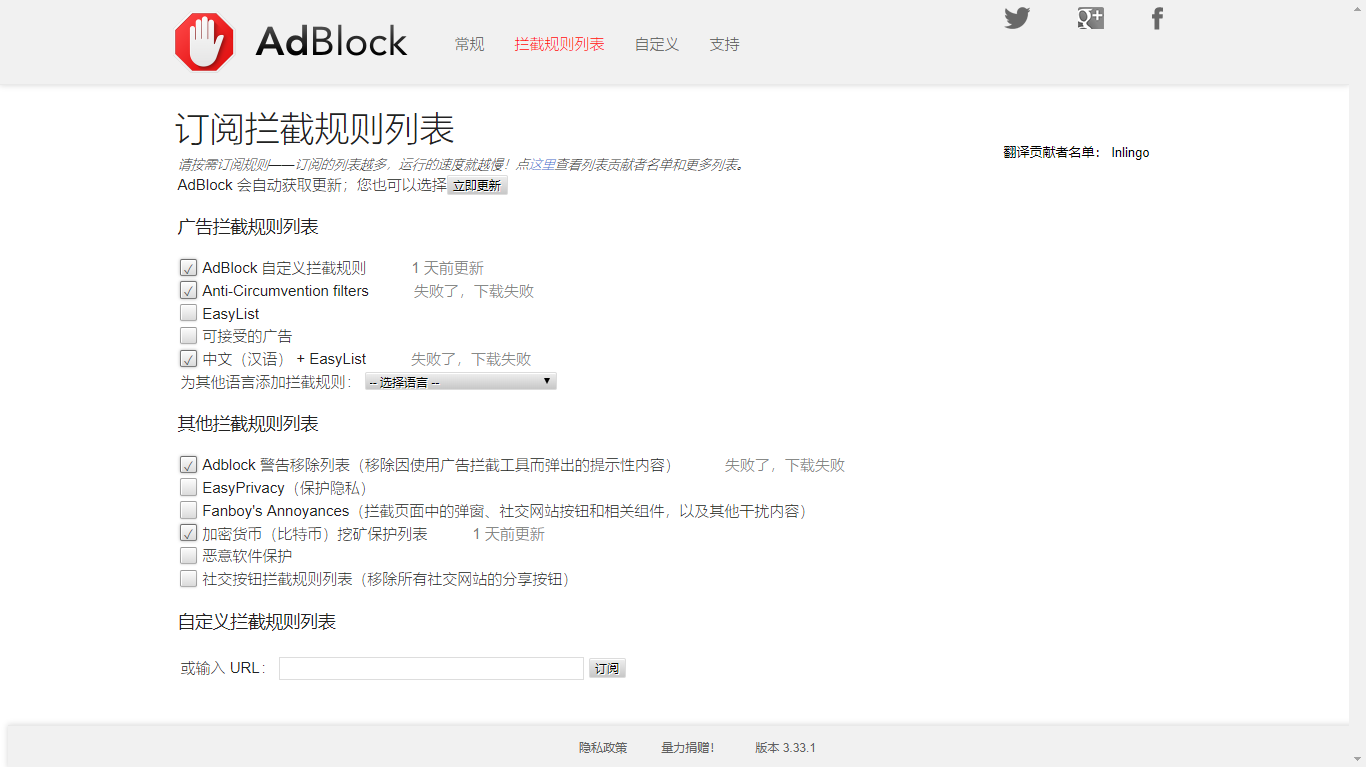Enable 恶意软件保护 checkbox
Screen dimensions: 1366x767
tap(188, 556)
